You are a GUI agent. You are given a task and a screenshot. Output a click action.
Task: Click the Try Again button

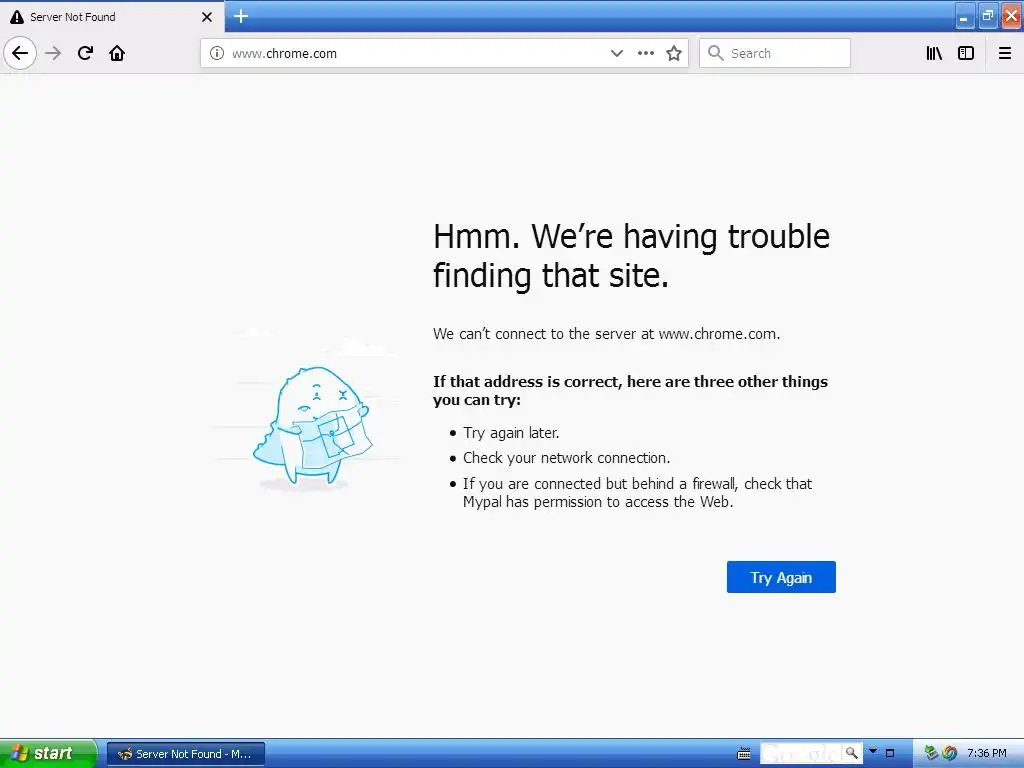point(781,577)
